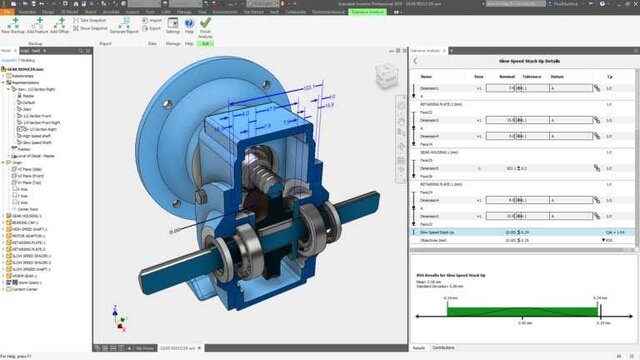640x360 pixels.
Task: Click the Generate Report icon
Action: click(x=124, y=25)
